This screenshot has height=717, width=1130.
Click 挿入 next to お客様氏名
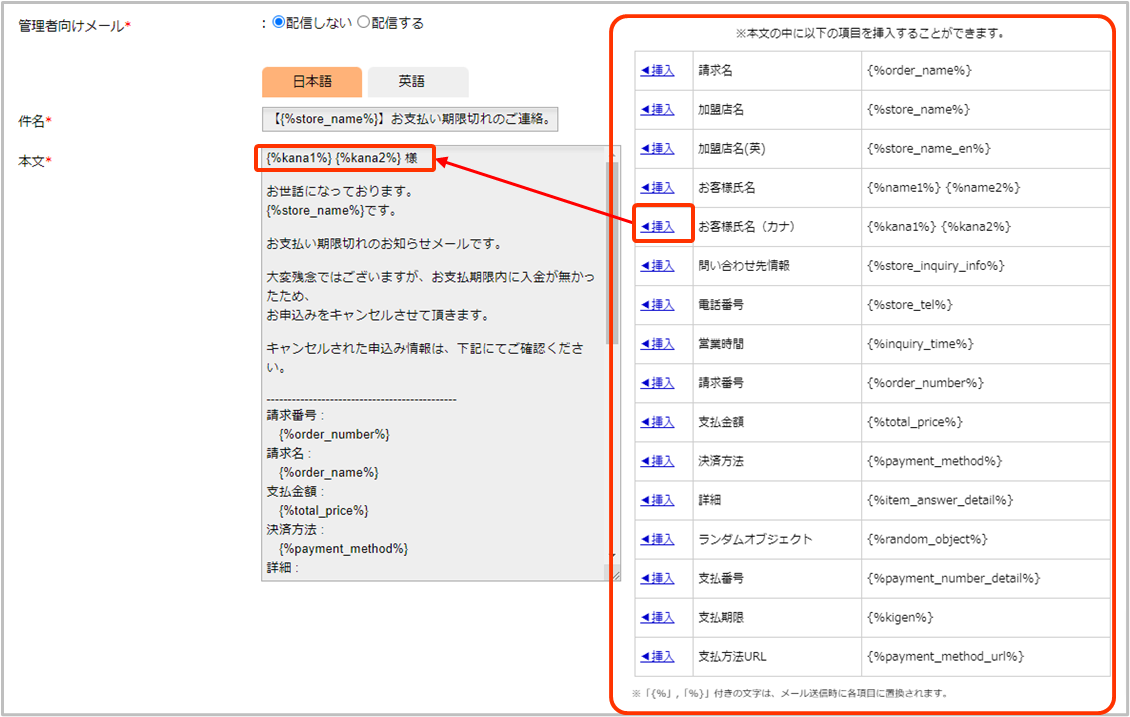657,188
